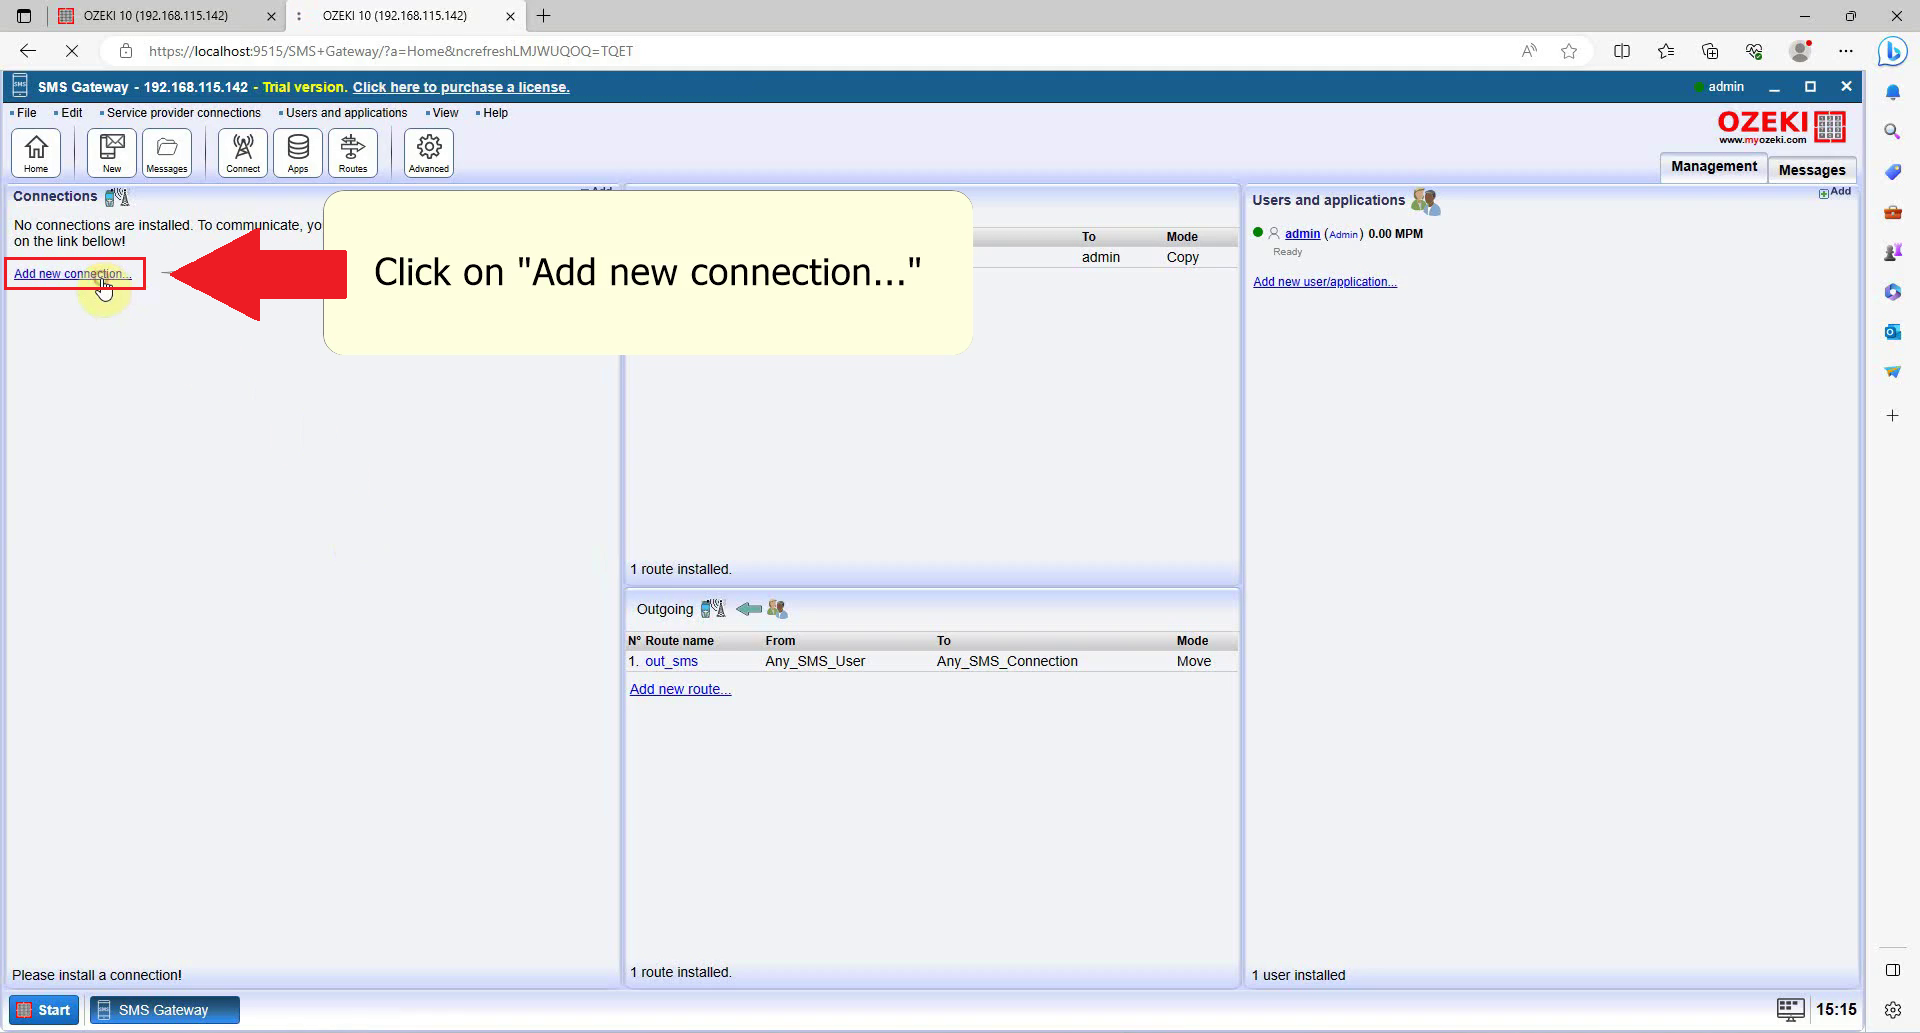Click the Any_SMS_Connection cell
This screenshot has width=1920, height=1033.
[1007, 661]
